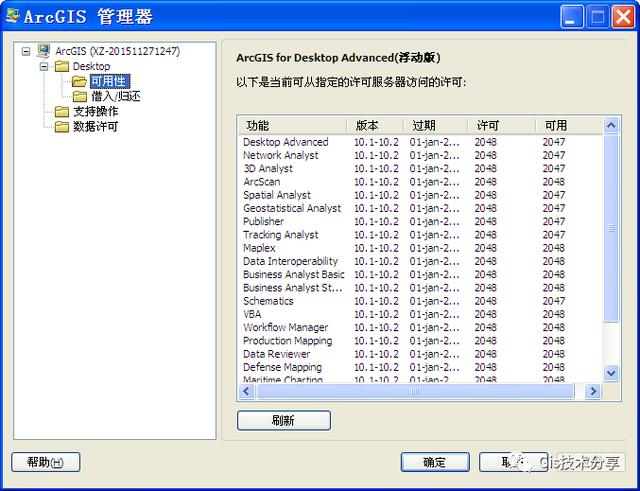The width and height of the screenshot is (640, 491).
Task: Sort by the 可用 column header
Action: pyautogui.click(x=569, y=125)
